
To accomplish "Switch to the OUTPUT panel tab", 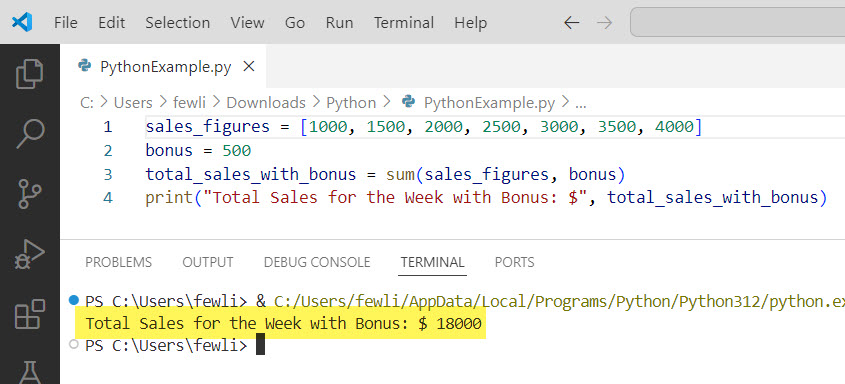I will tap(207, 262).
